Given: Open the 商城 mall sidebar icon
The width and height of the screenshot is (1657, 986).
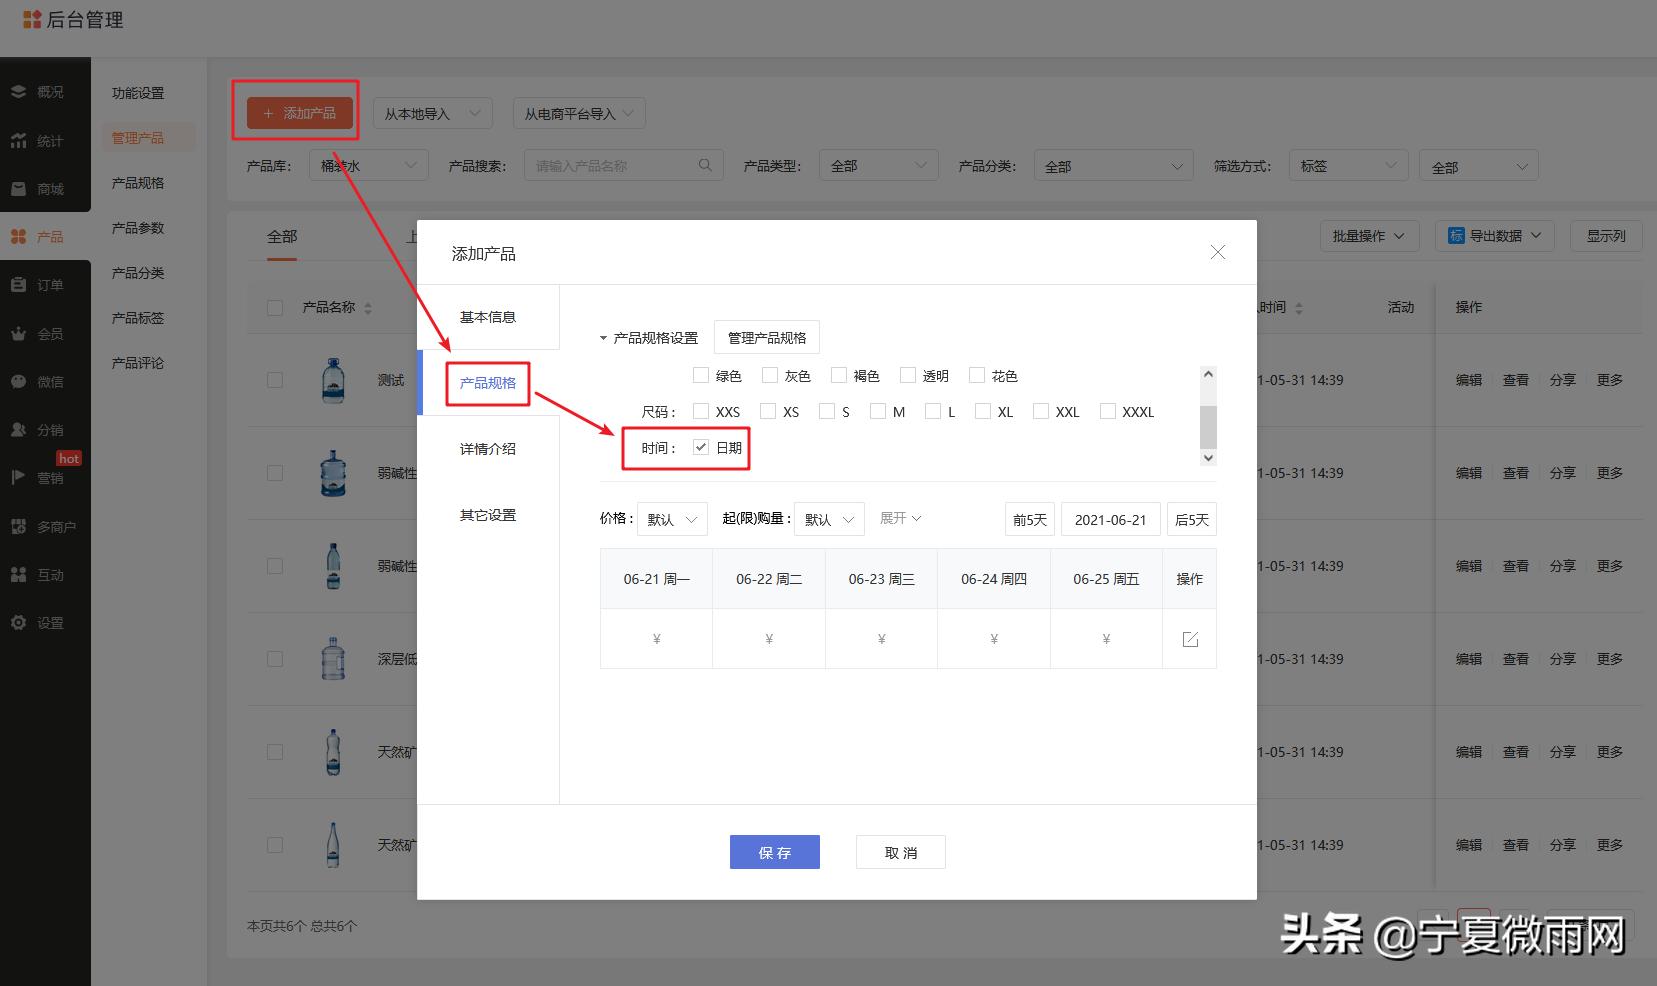Looking at the screenshot, I should [45, 187].
